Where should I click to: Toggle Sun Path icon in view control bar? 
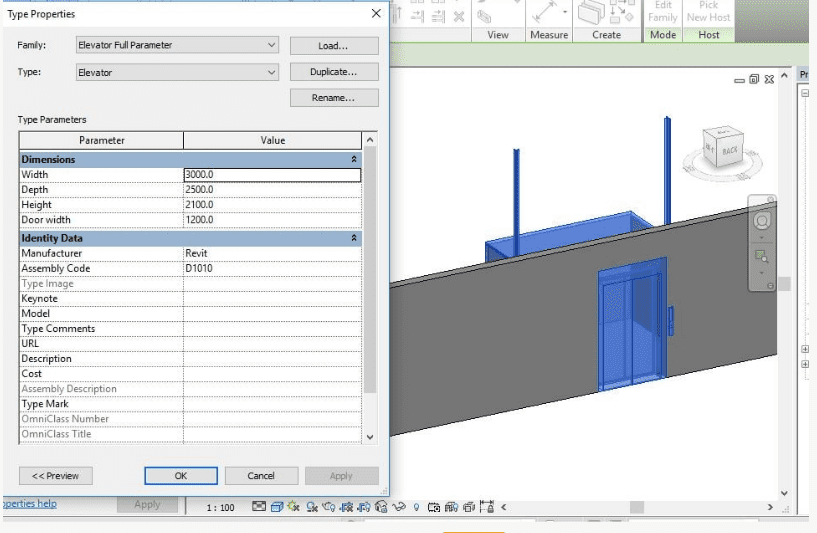[294, 507]
